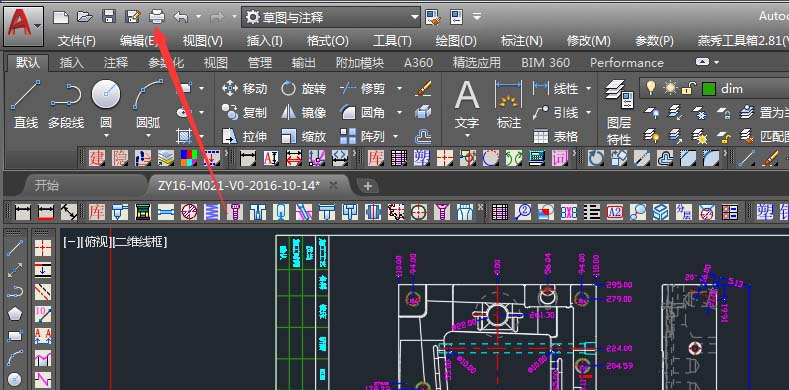Close the ZY16-M021-V0-2016-10-14 drawing tab
Viewport: 789px width, 390px height.
pos(333,185)
